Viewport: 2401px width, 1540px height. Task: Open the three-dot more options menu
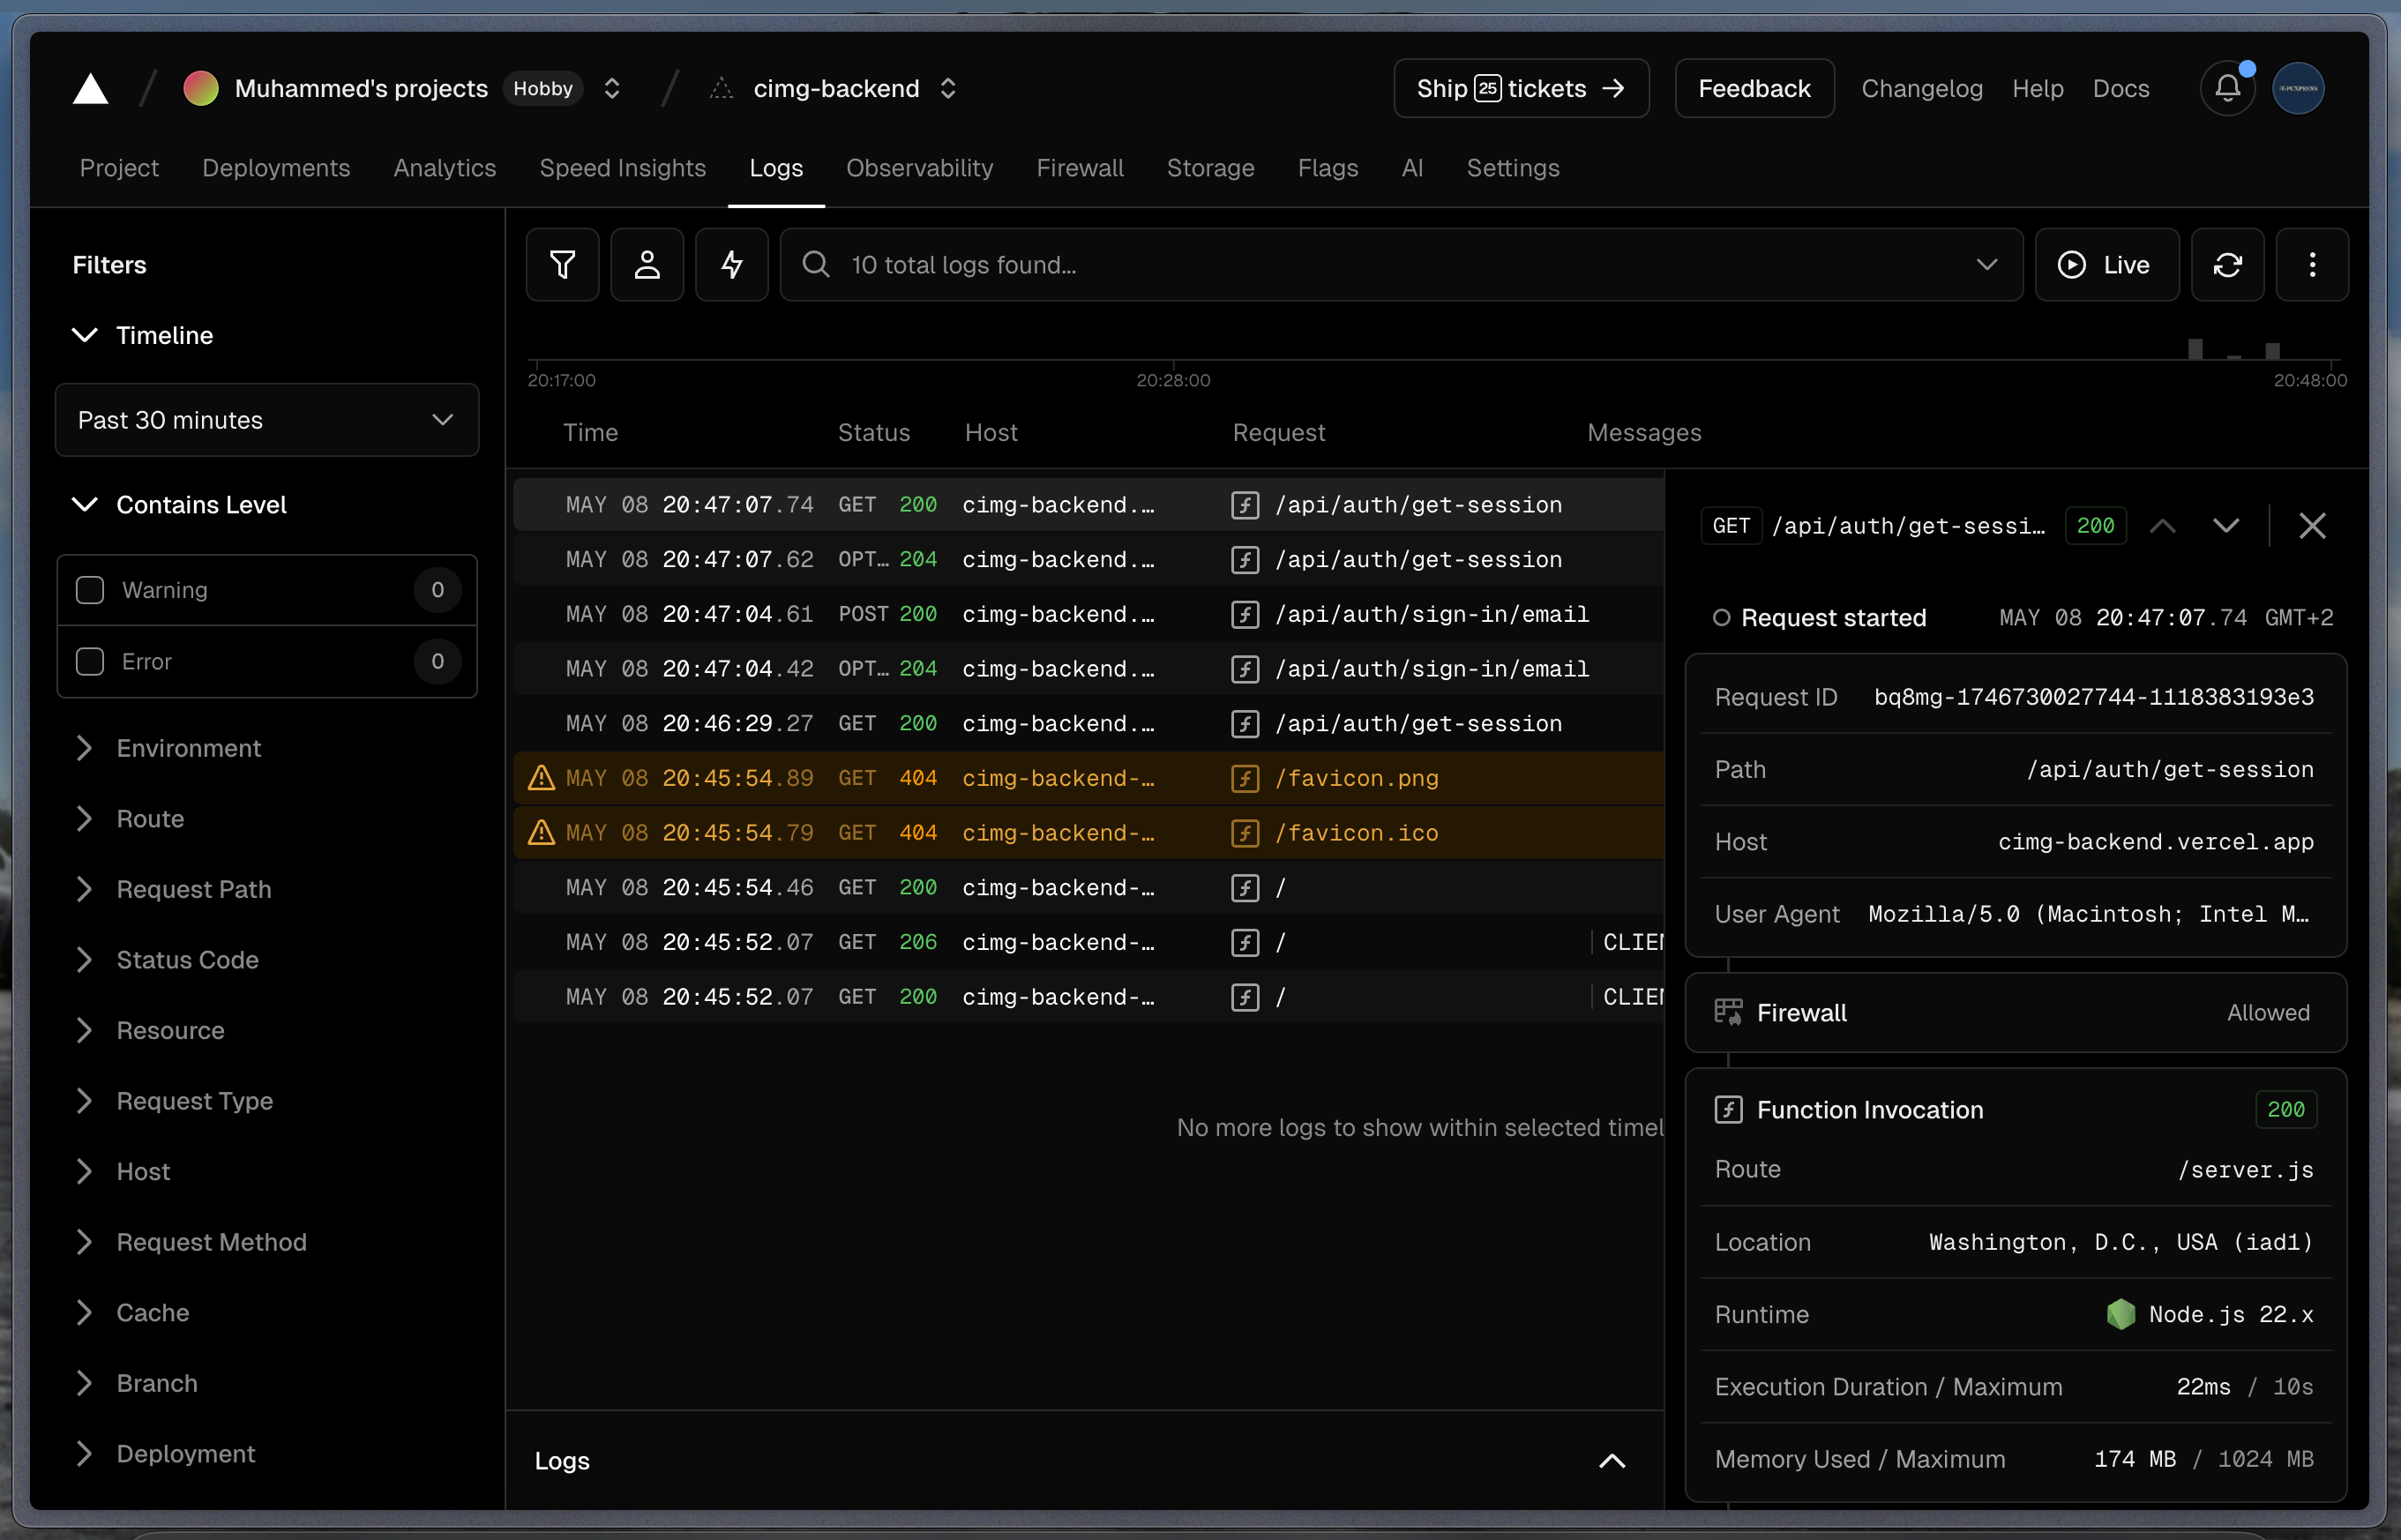coord(2311,265)
